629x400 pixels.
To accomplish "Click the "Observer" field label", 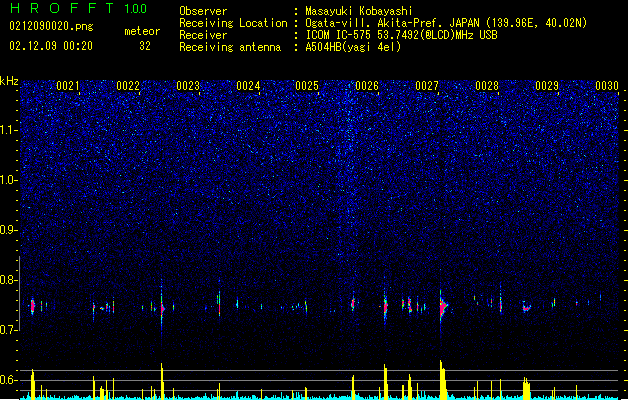I will click(203, 11).
